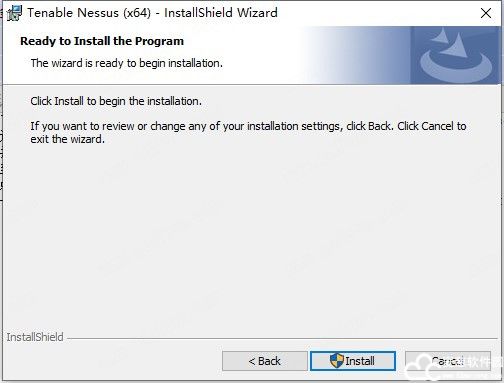Click the InstallShield arrow logo graphic in the banner
504x383 pixels.
(456, 55)
